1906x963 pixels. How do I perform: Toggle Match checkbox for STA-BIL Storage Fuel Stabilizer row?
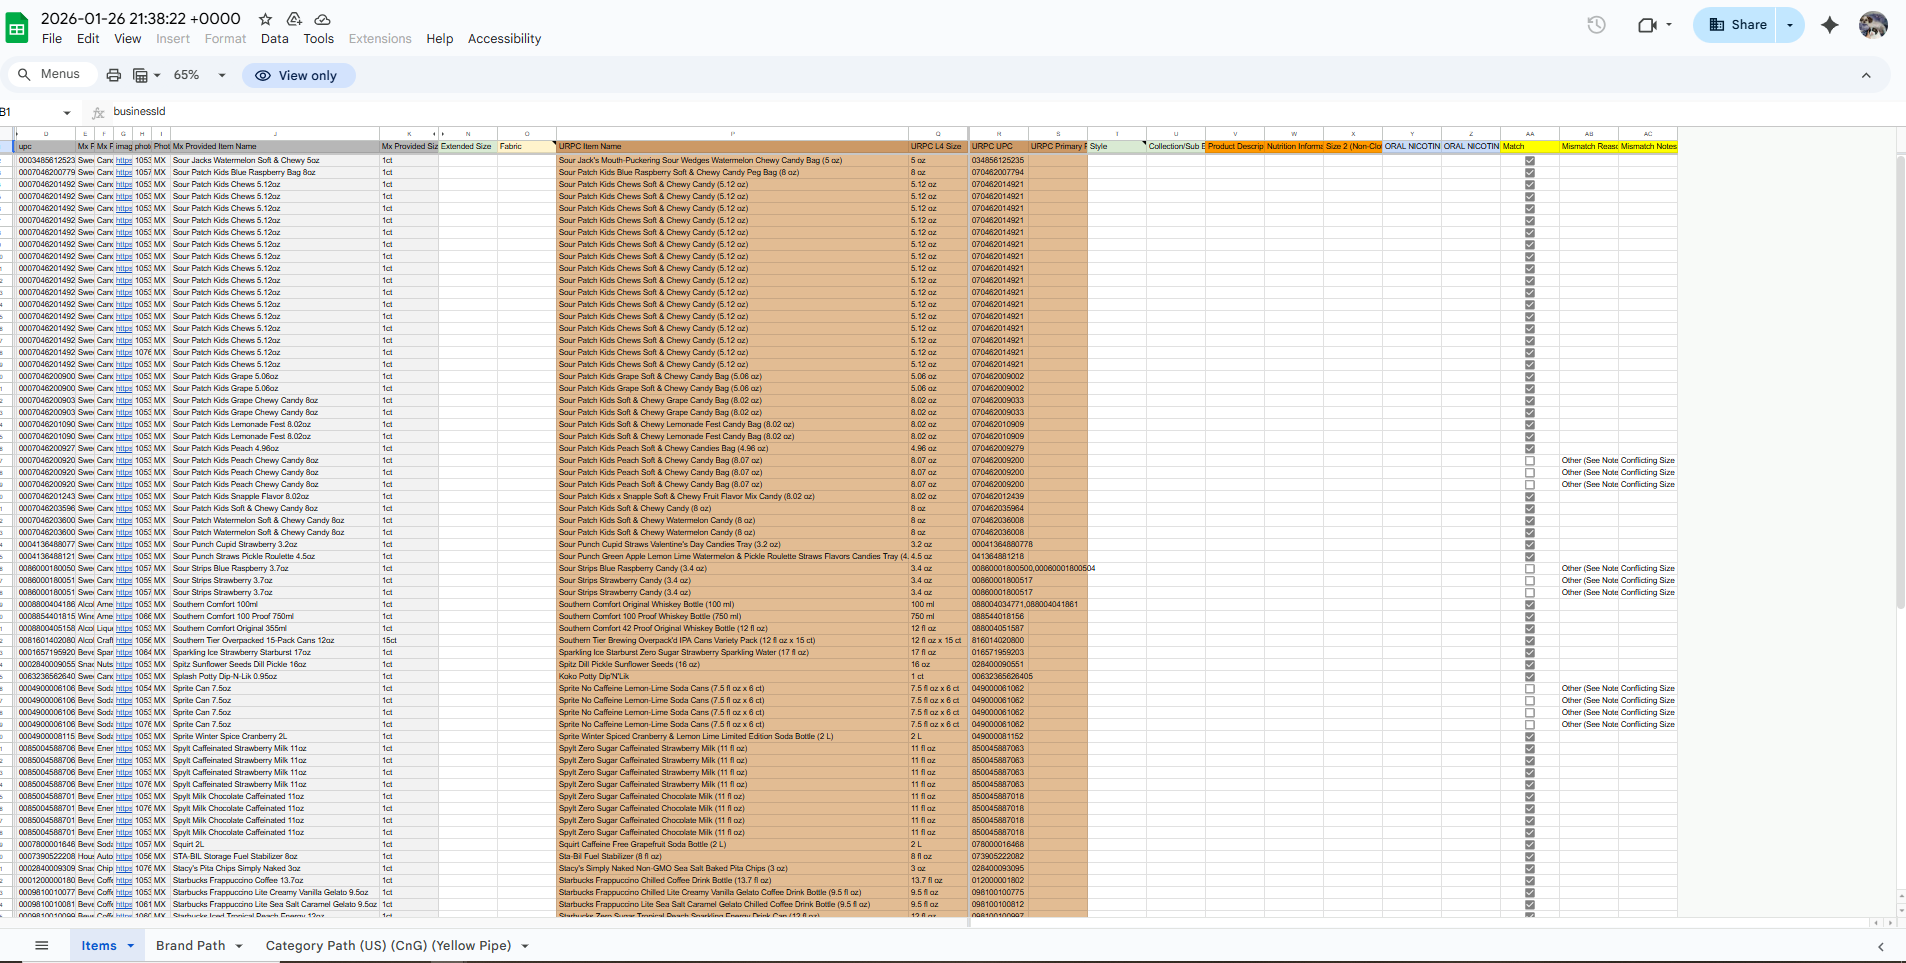point(1530,856)
